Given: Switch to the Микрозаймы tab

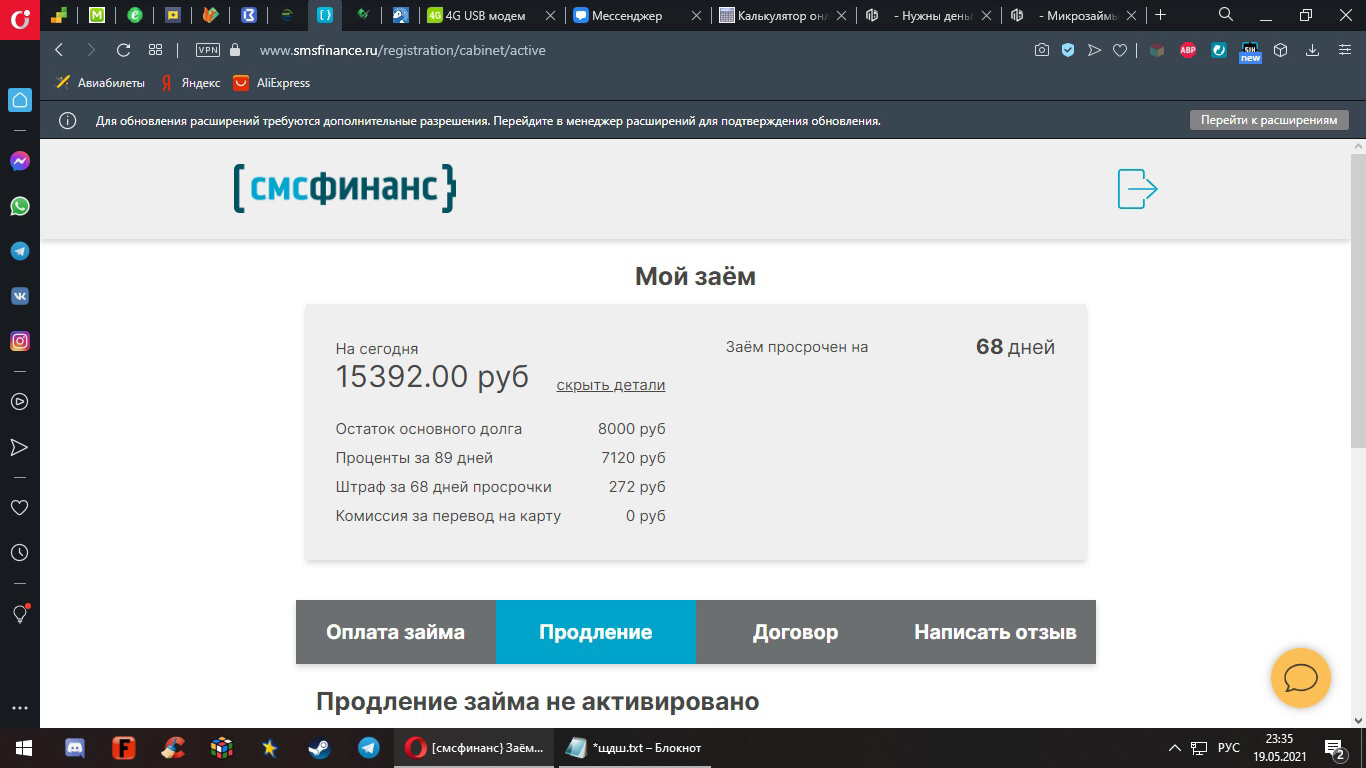Looking at the screenshot, I should (x=1075, y=15).
